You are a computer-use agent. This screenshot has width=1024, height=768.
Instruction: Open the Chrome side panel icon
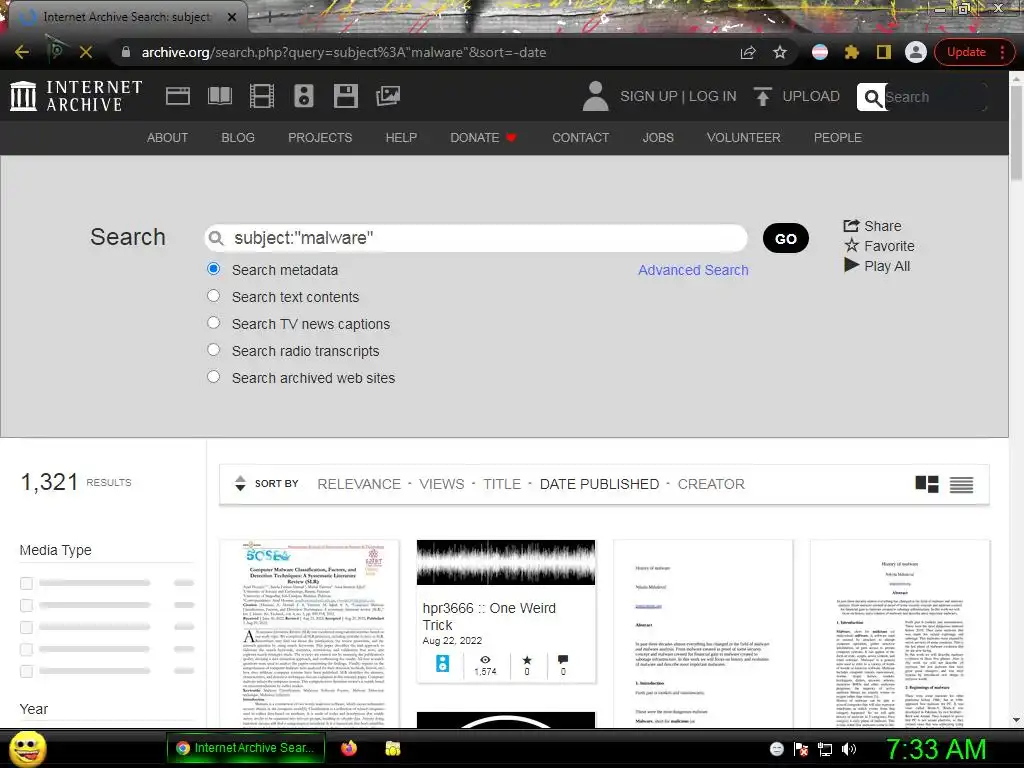(884, 52)
